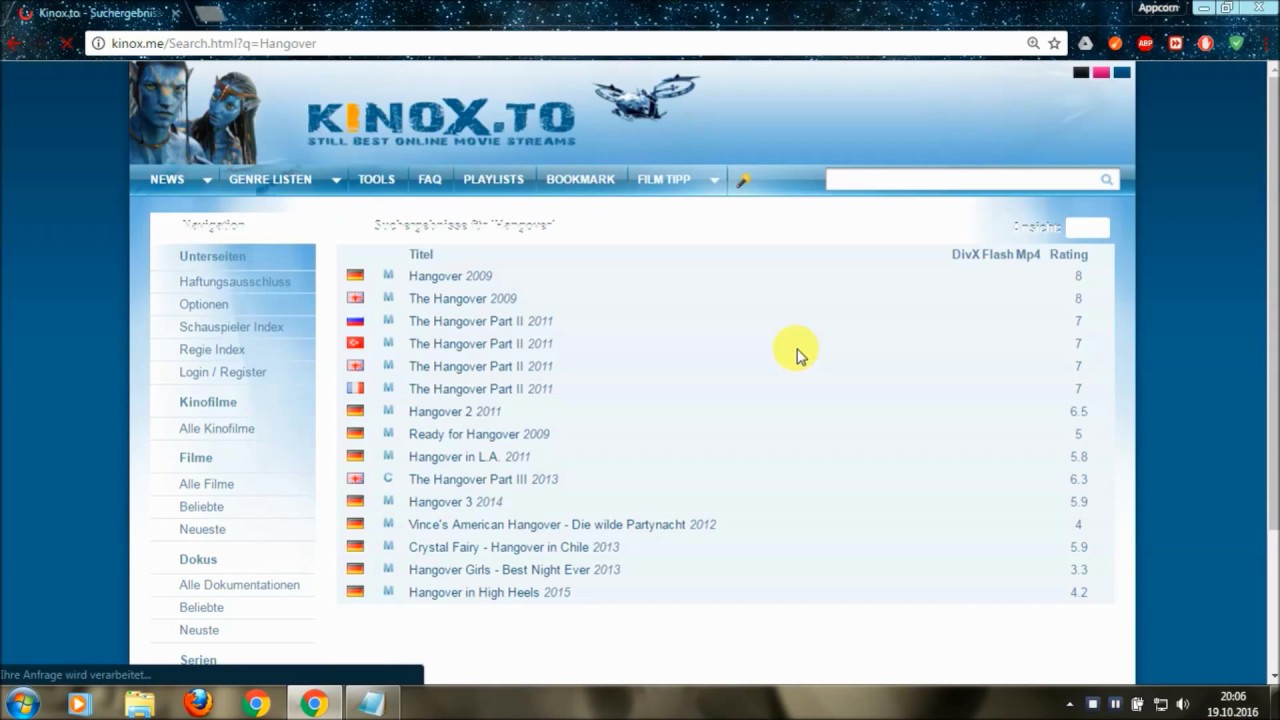Open the BOOKMARK menu item
The height and width of the screenshot is (720, 1280).
(x=580, y=180)
